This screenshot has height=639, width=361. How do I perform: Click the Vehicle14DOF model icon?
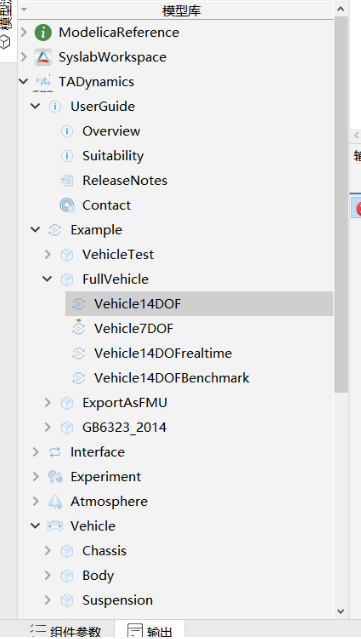click(79, 304)
